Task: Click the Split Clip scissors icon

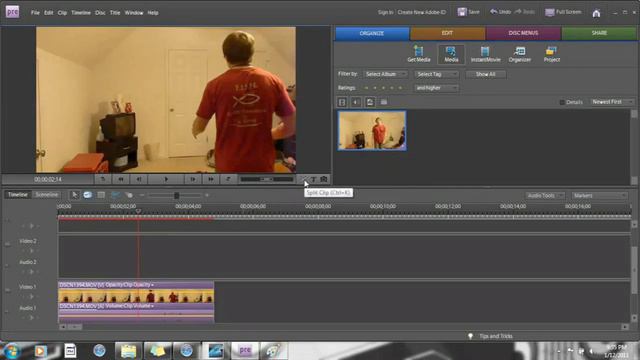Action: 304,179
